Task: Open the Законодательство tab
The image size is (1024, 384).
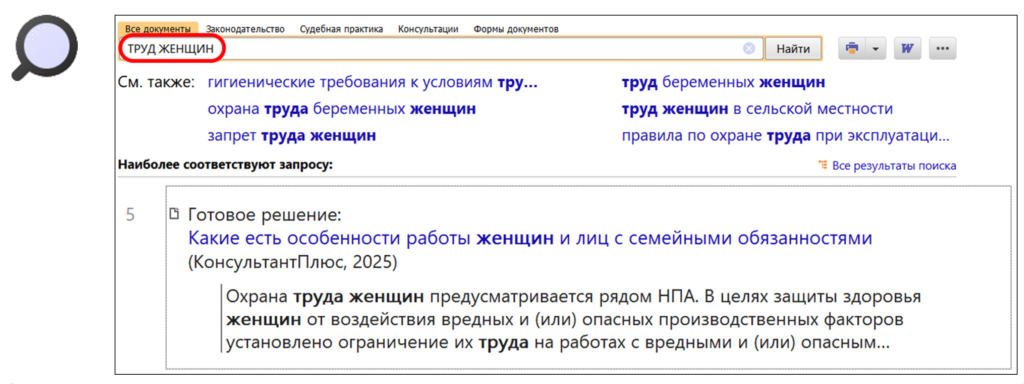Action: tap(246, 29)
